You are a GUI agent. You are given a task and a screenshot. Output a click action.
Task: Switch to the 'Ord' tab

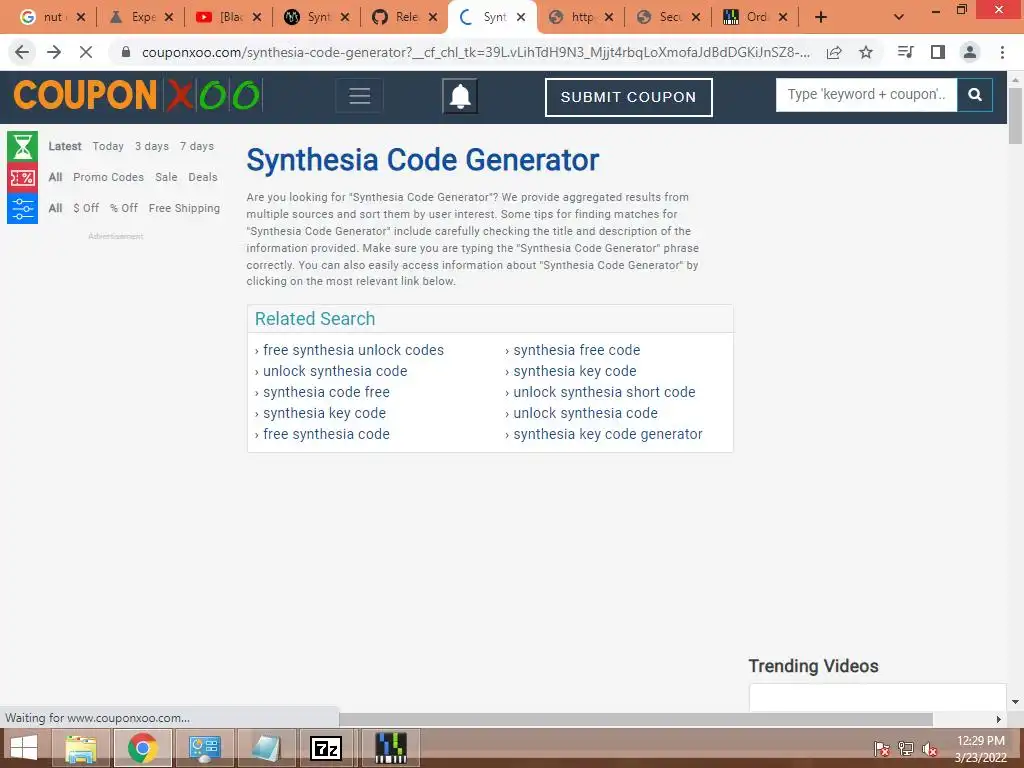click(754, 17)
